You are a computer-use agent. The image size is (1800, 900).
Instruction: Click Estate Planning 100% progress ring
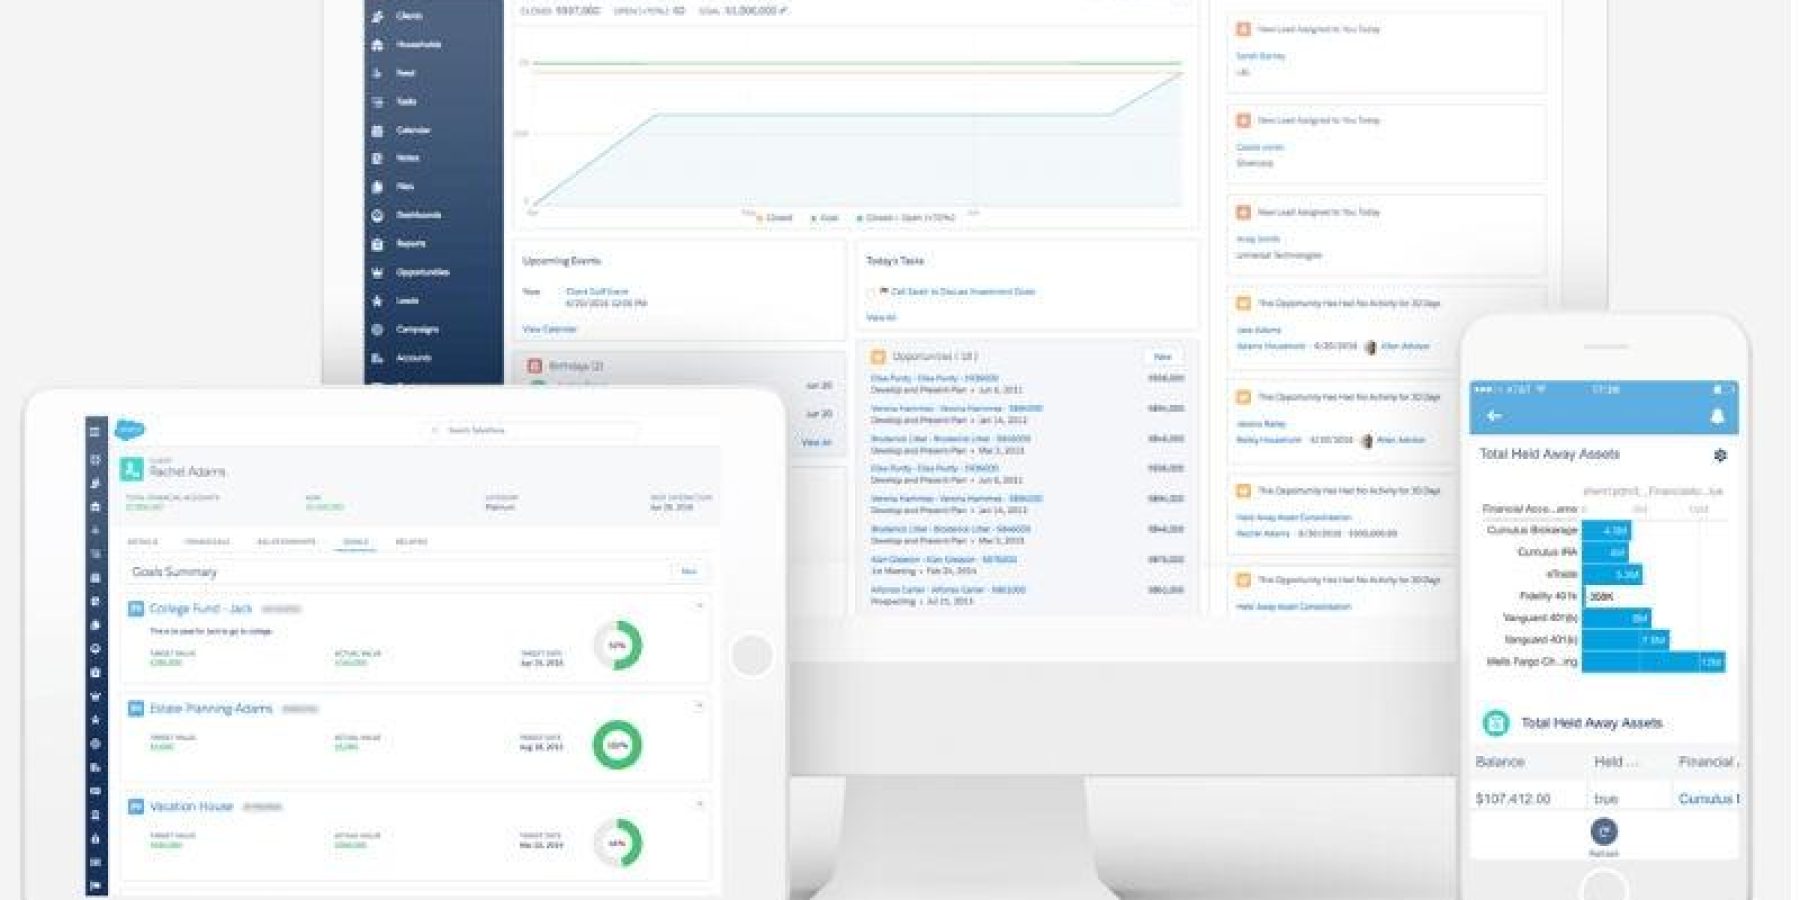click(x=618, y=745)
